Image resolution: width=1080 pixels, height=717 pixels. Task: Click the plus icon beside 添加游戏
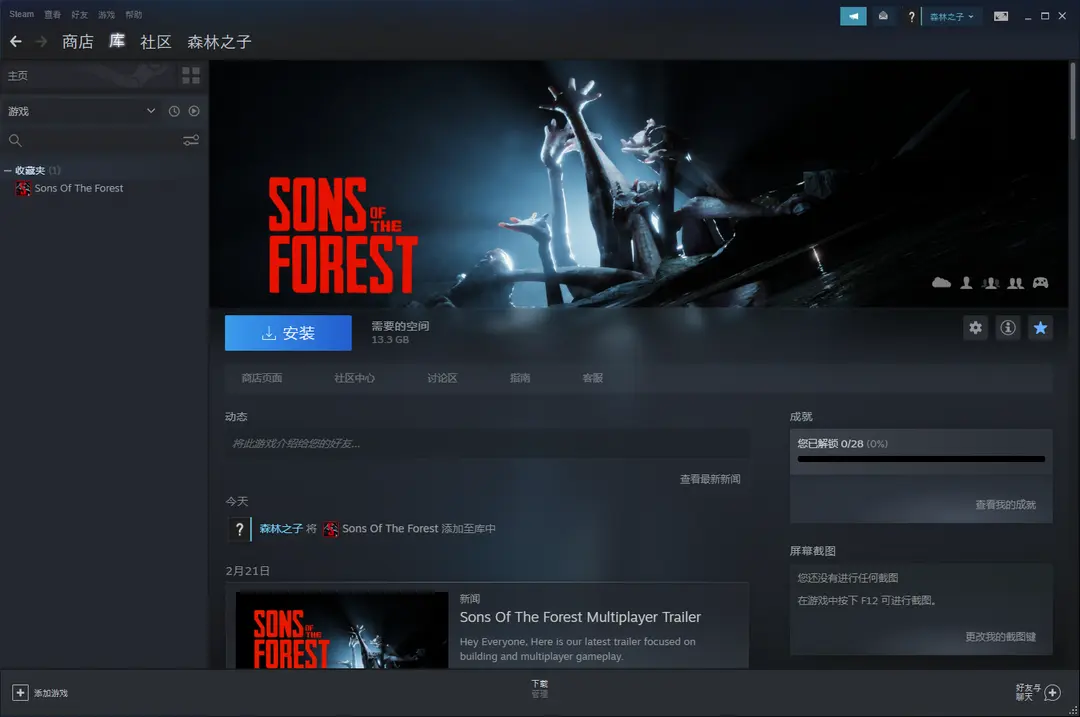[x=20, y=693]
